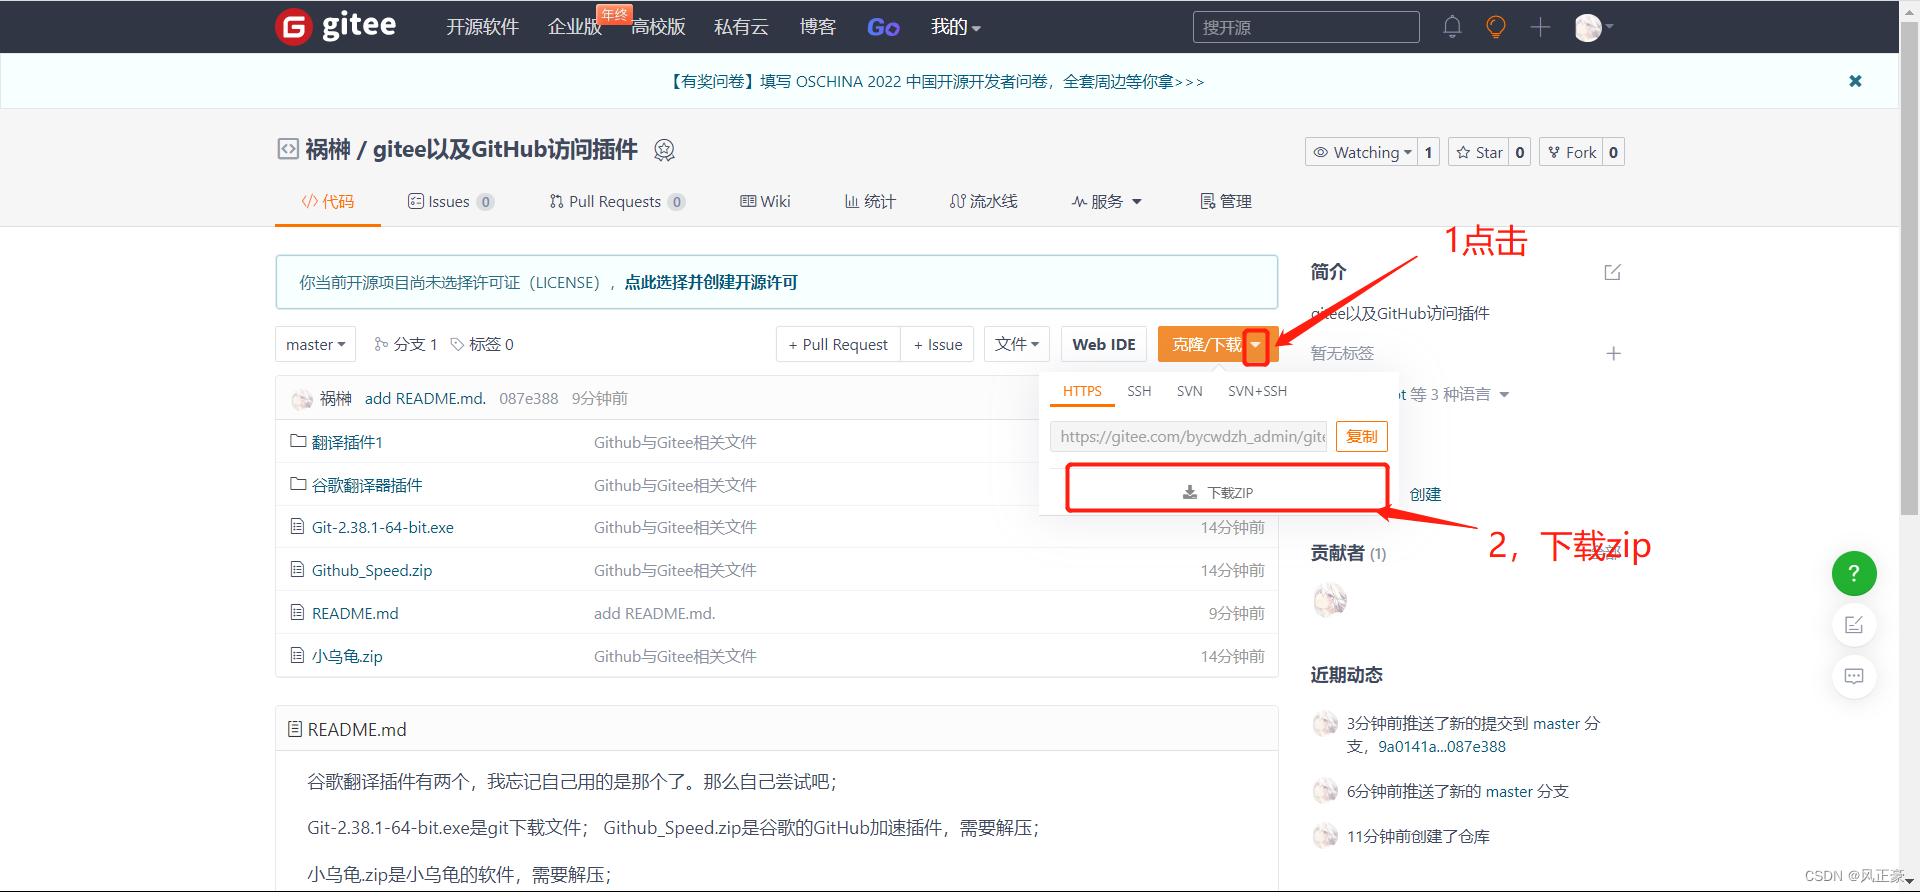
Task: Open the Issues tab
Action: (450, 202)
